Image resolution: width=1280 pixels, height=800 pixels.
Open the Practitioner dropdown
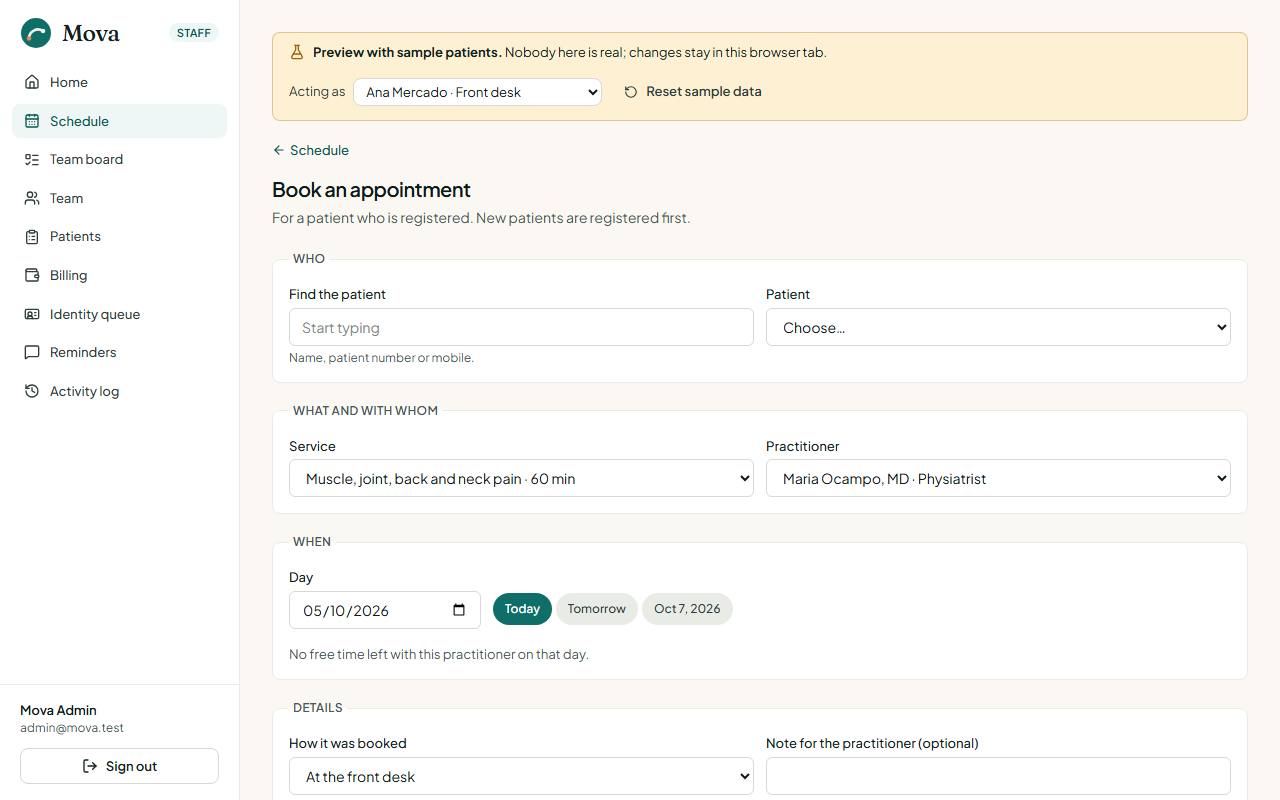pos(998,478)
